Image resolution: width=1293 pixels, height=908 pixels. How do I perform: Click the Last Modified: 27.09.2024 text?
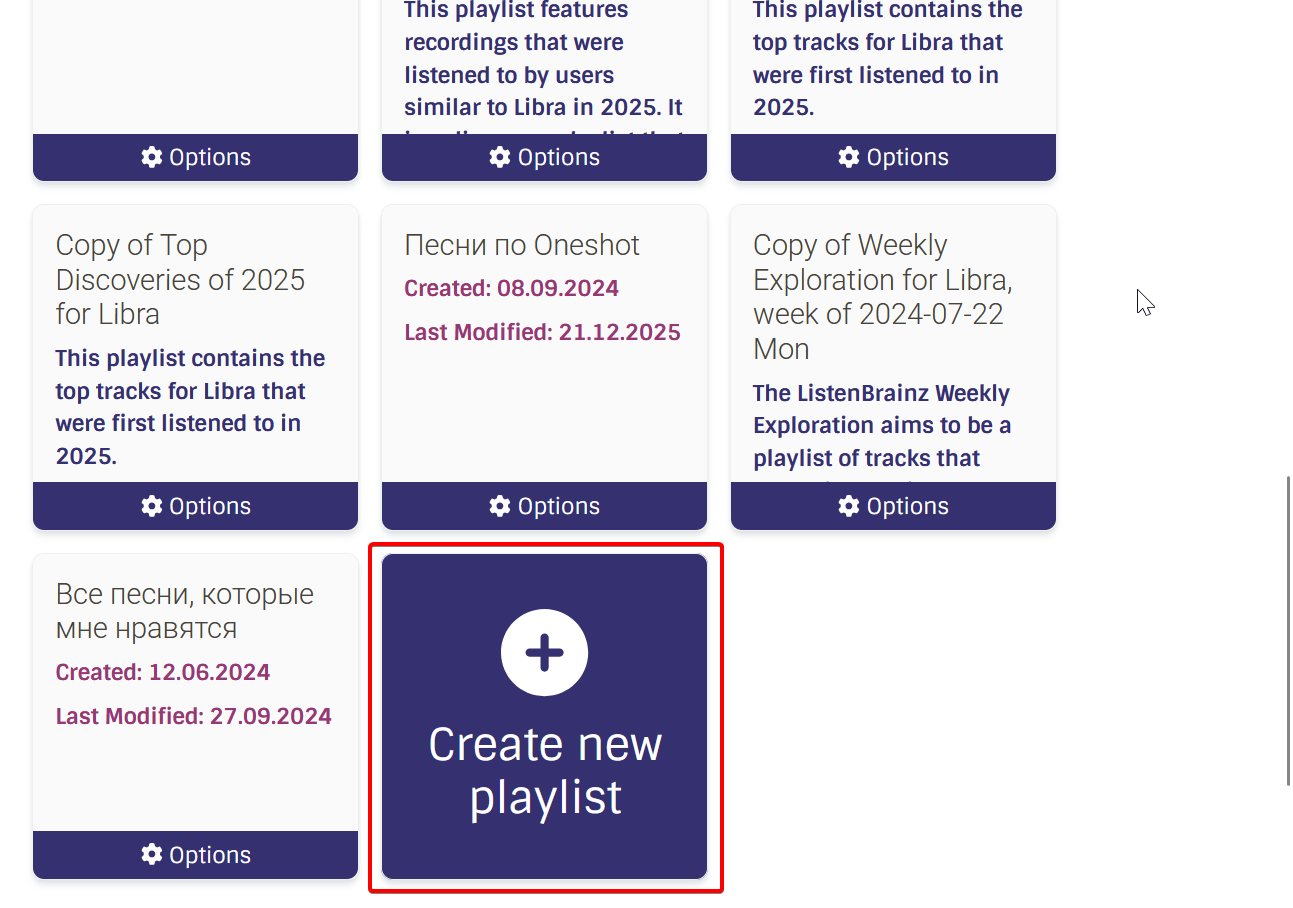(x=193, y=716)
